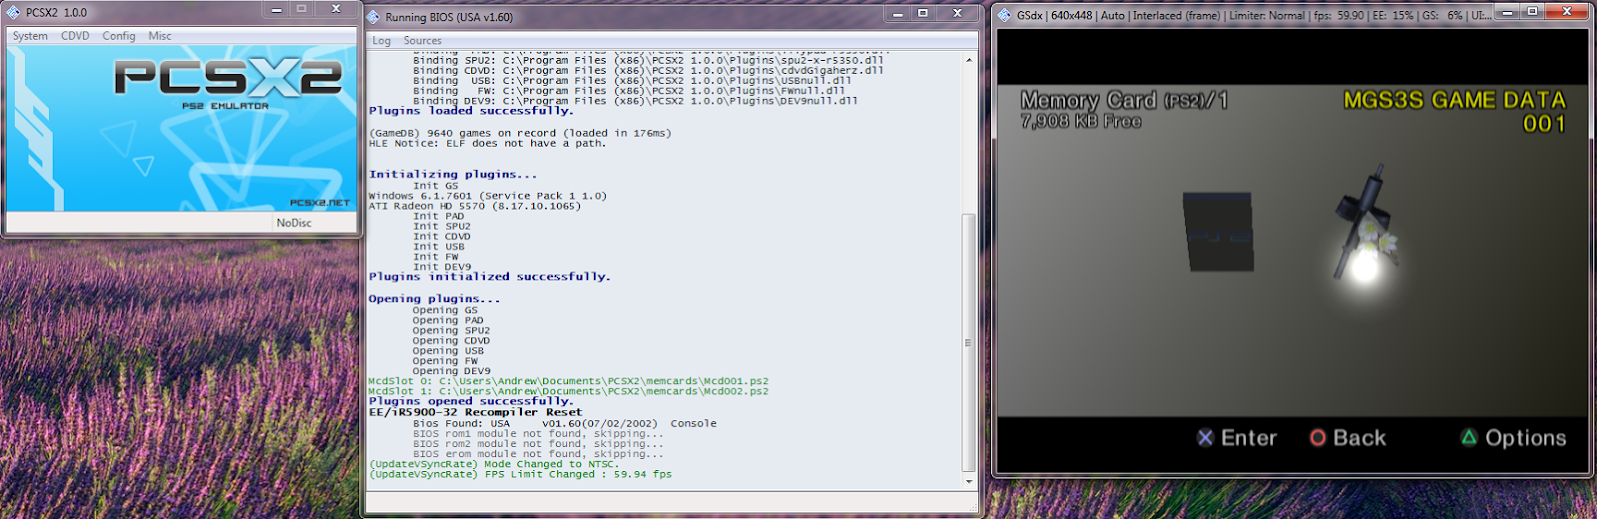Click the Running BIOS window title icon
The width and height of the screenshot is (1597, 519).
tap(373, 17)
